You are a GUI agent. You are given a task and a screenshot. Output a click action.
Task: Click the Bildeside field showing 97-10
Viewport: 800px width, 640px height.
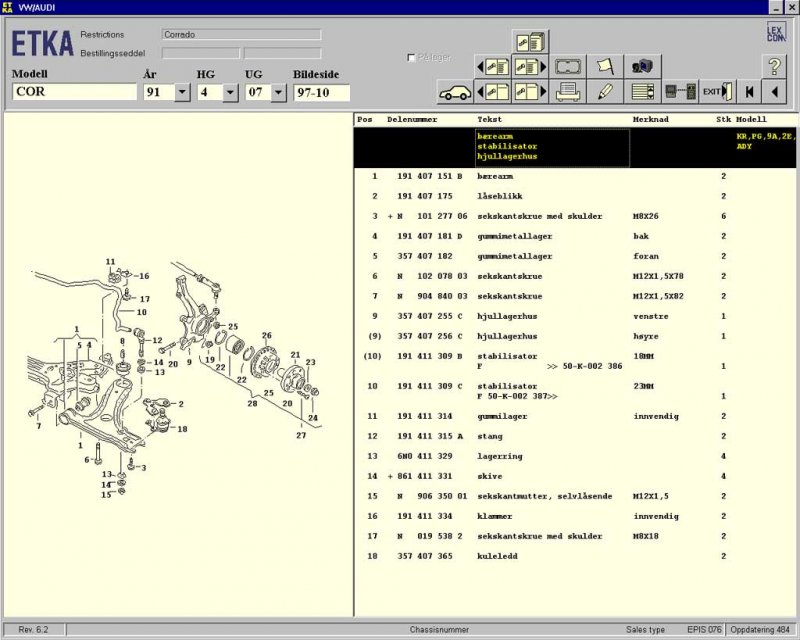click(321, 93)
